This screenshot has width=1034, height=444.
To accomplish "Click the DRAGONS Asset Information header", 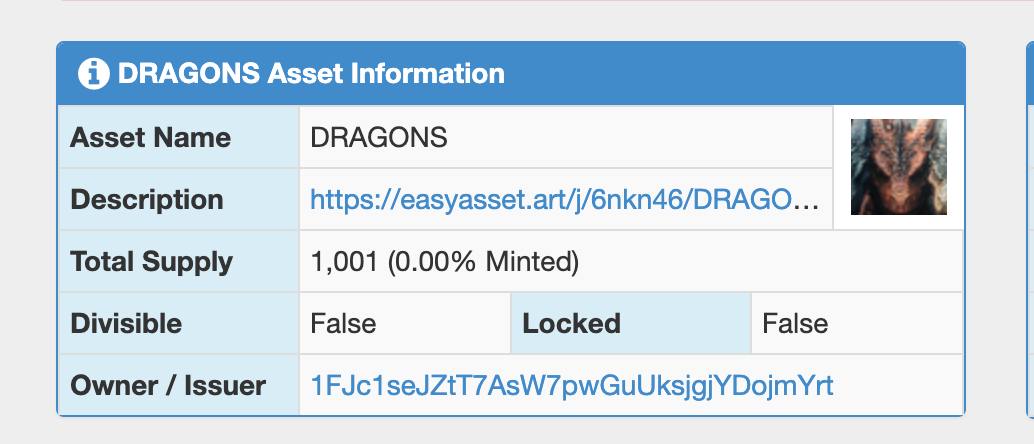I will click(x=511, y=73).
